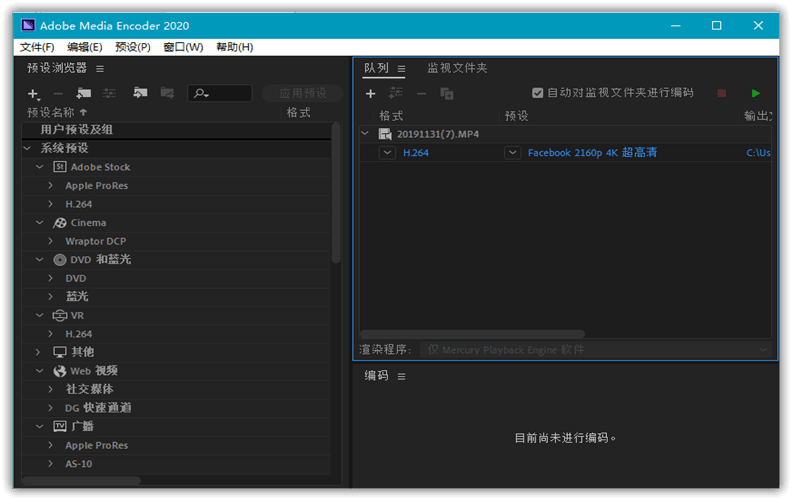Click the monitor icon next to 其他
792x500 pixels.
click(x=60, y=352)
